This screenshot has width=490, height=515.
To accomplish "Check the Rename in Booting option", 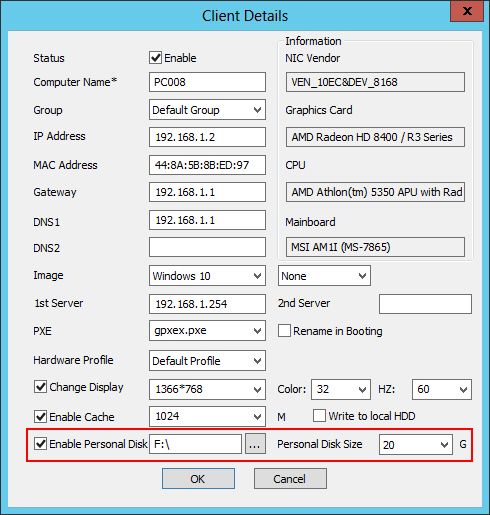I will 284,331.
